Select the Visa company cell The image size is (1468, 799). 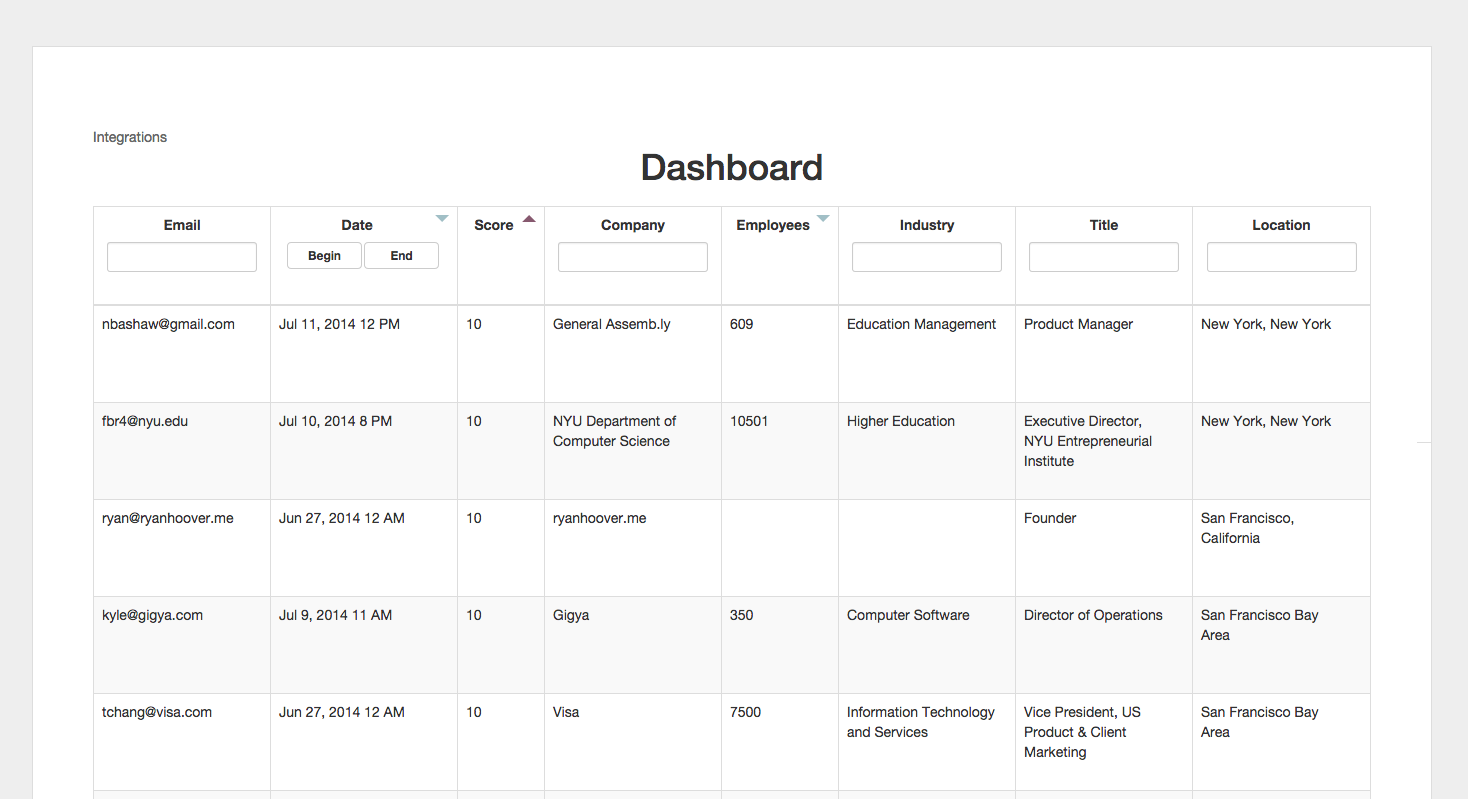click(x=566, y=712)
